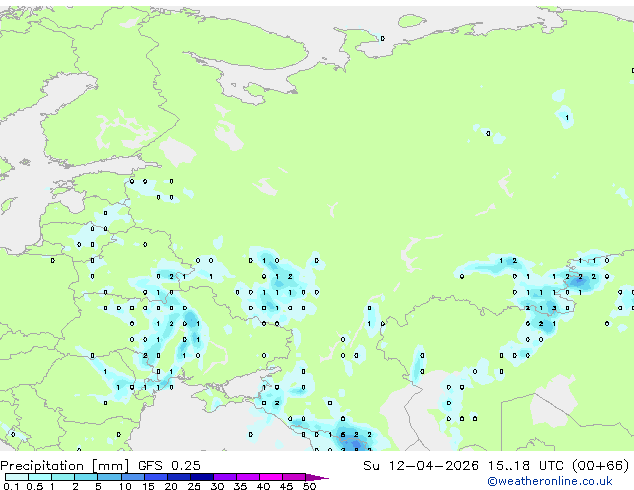634x490 pixels.
Task: Click the "15" legend scale label
Action: point(148,486)
